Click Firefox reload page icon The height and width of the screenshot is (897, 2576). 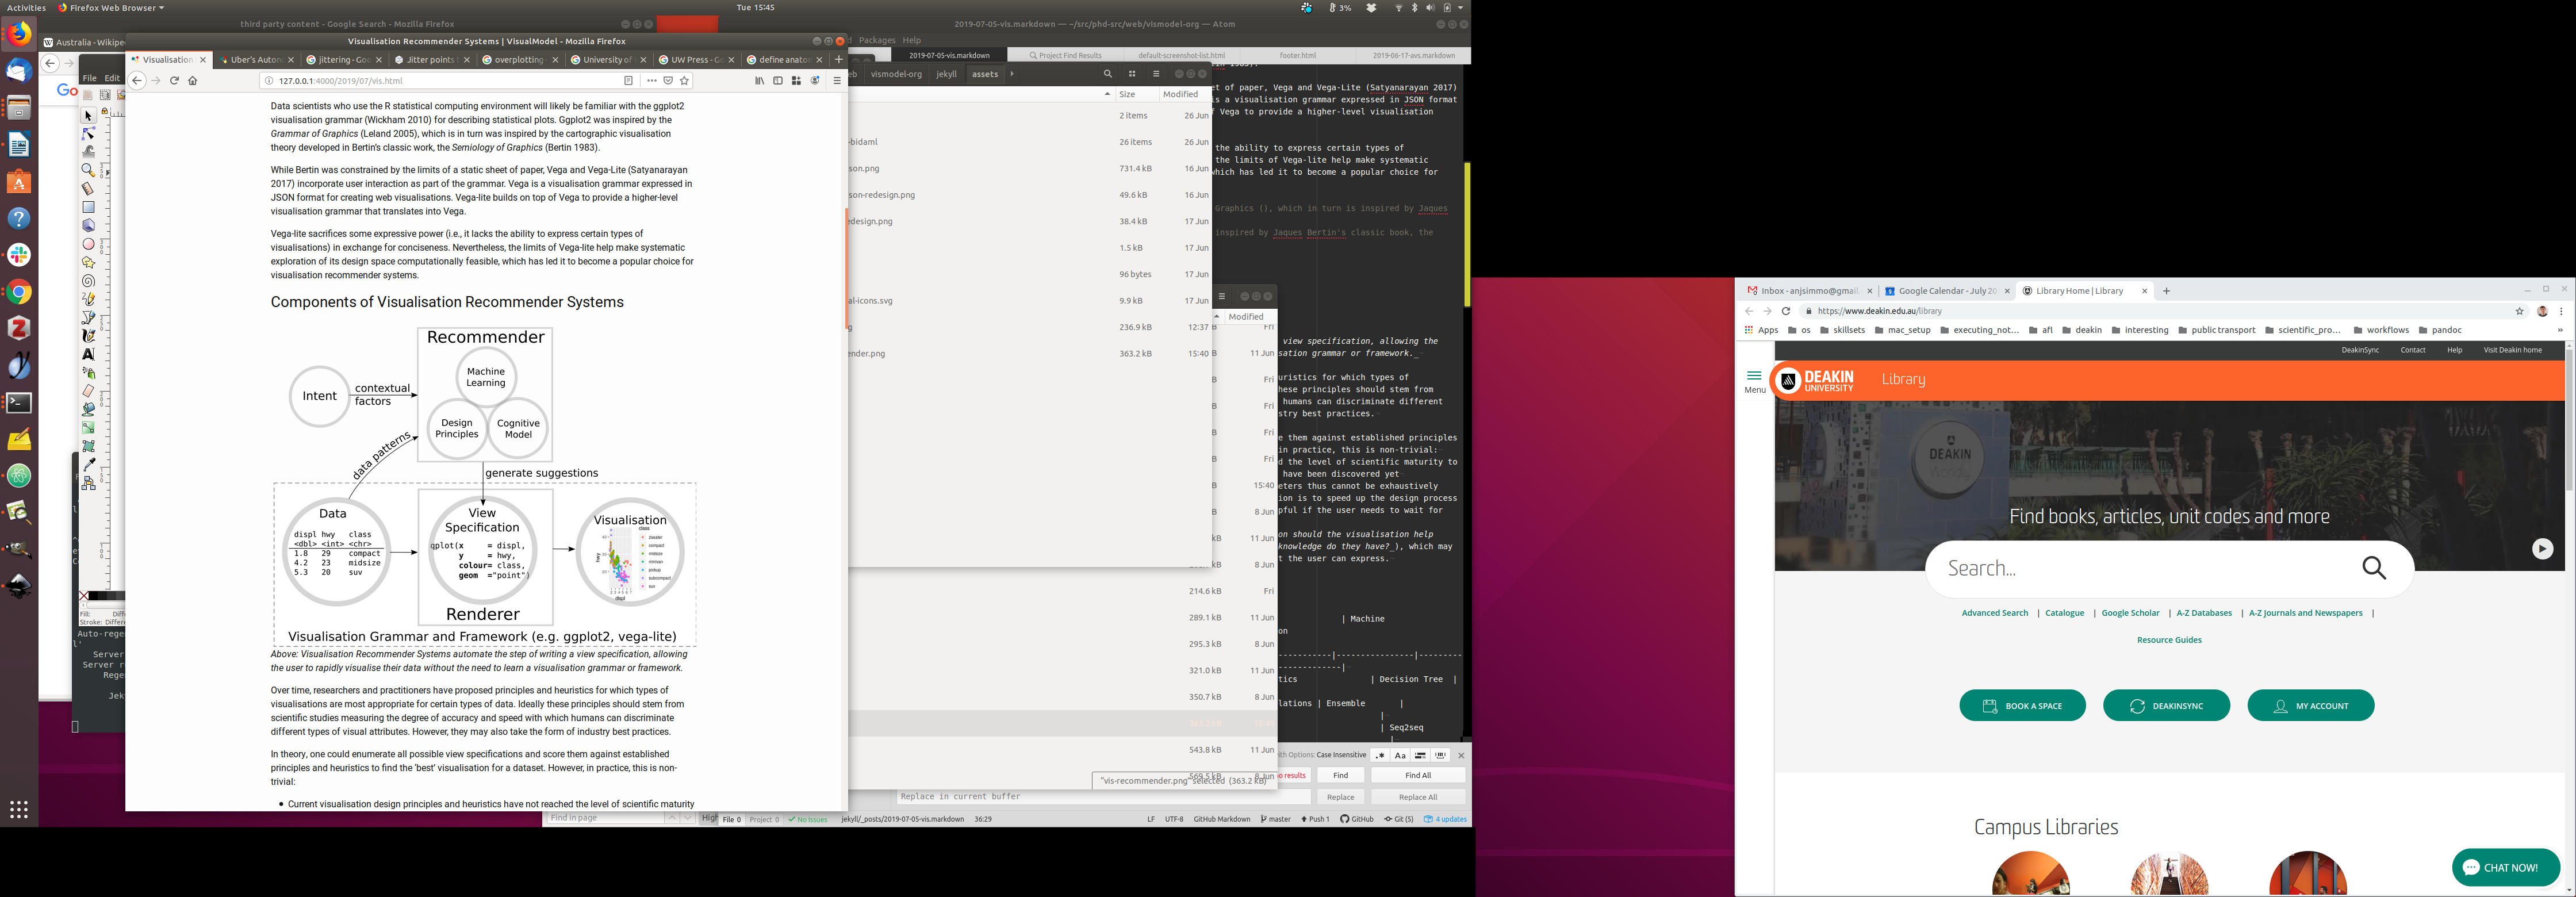(x=174, y=81)
